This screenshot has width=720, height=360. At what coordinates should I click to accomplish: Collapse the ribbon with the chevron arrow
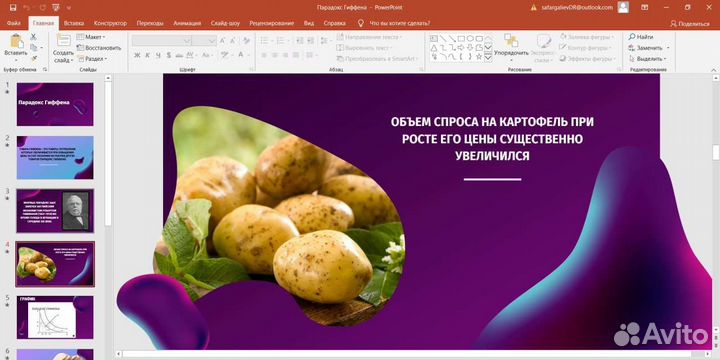[x=714, y=69]
